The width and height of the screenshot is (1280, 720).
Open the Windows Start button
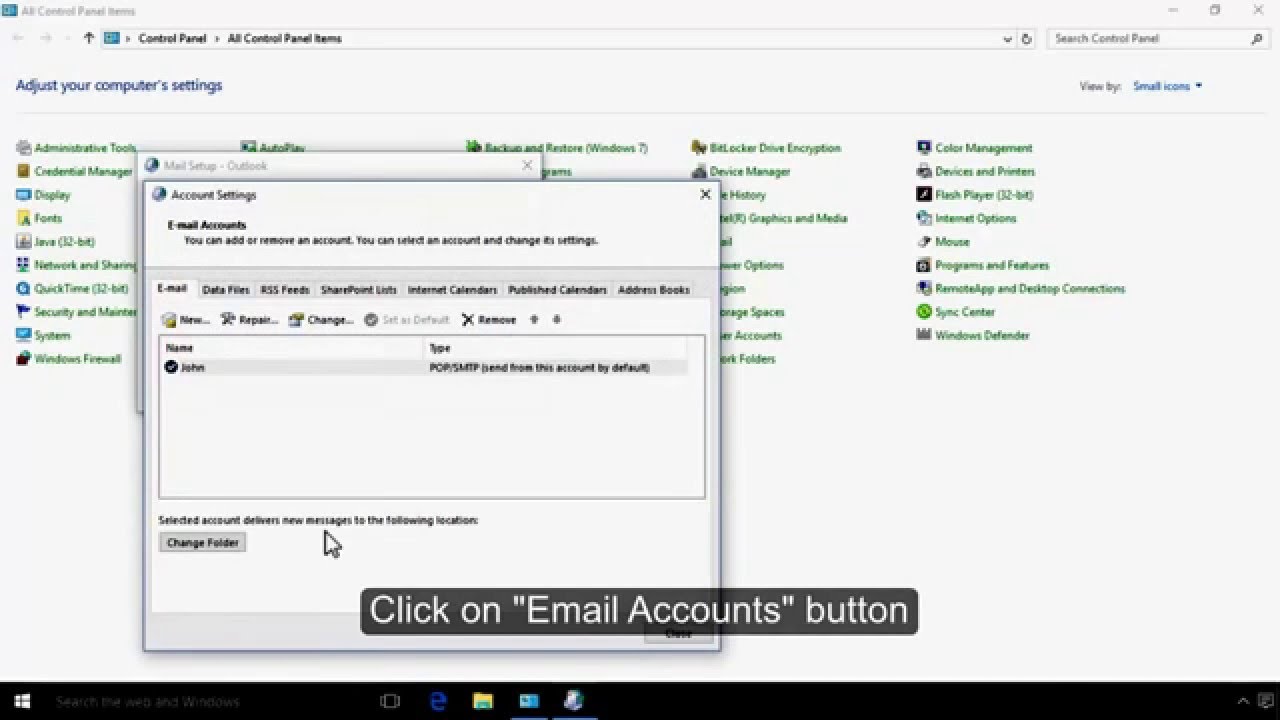[22, 701]
